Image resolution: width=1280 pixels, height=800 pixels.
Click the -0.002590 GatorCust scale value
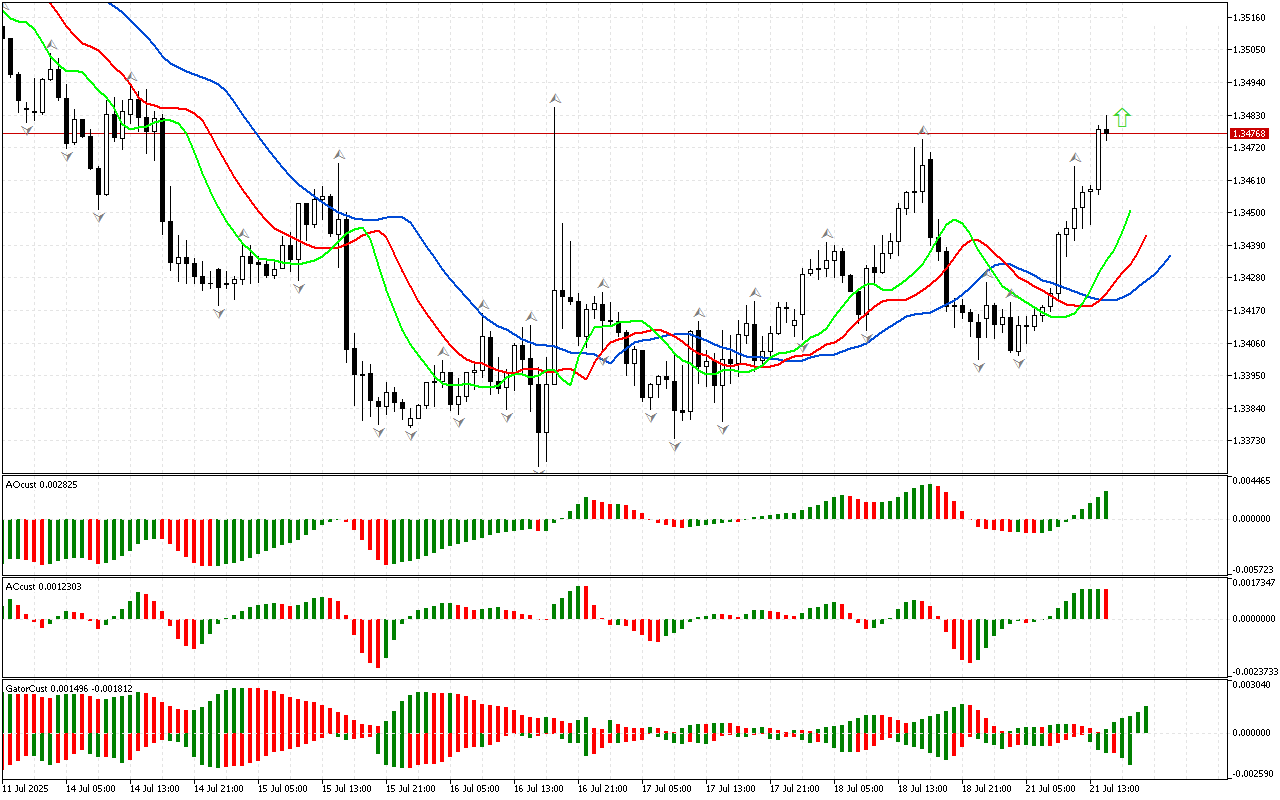click(x=1252, y=774)
